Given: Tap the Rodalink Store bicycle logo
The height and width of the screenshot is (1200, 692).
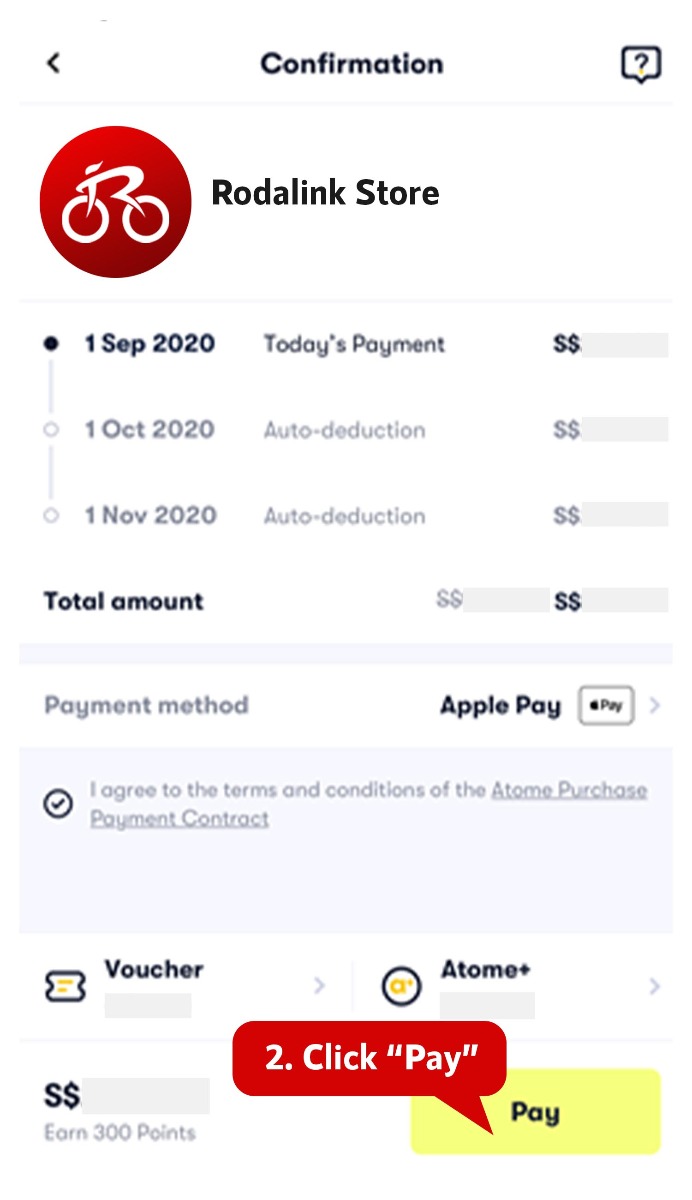Looking at the screenshot, I should coord(115,202).
